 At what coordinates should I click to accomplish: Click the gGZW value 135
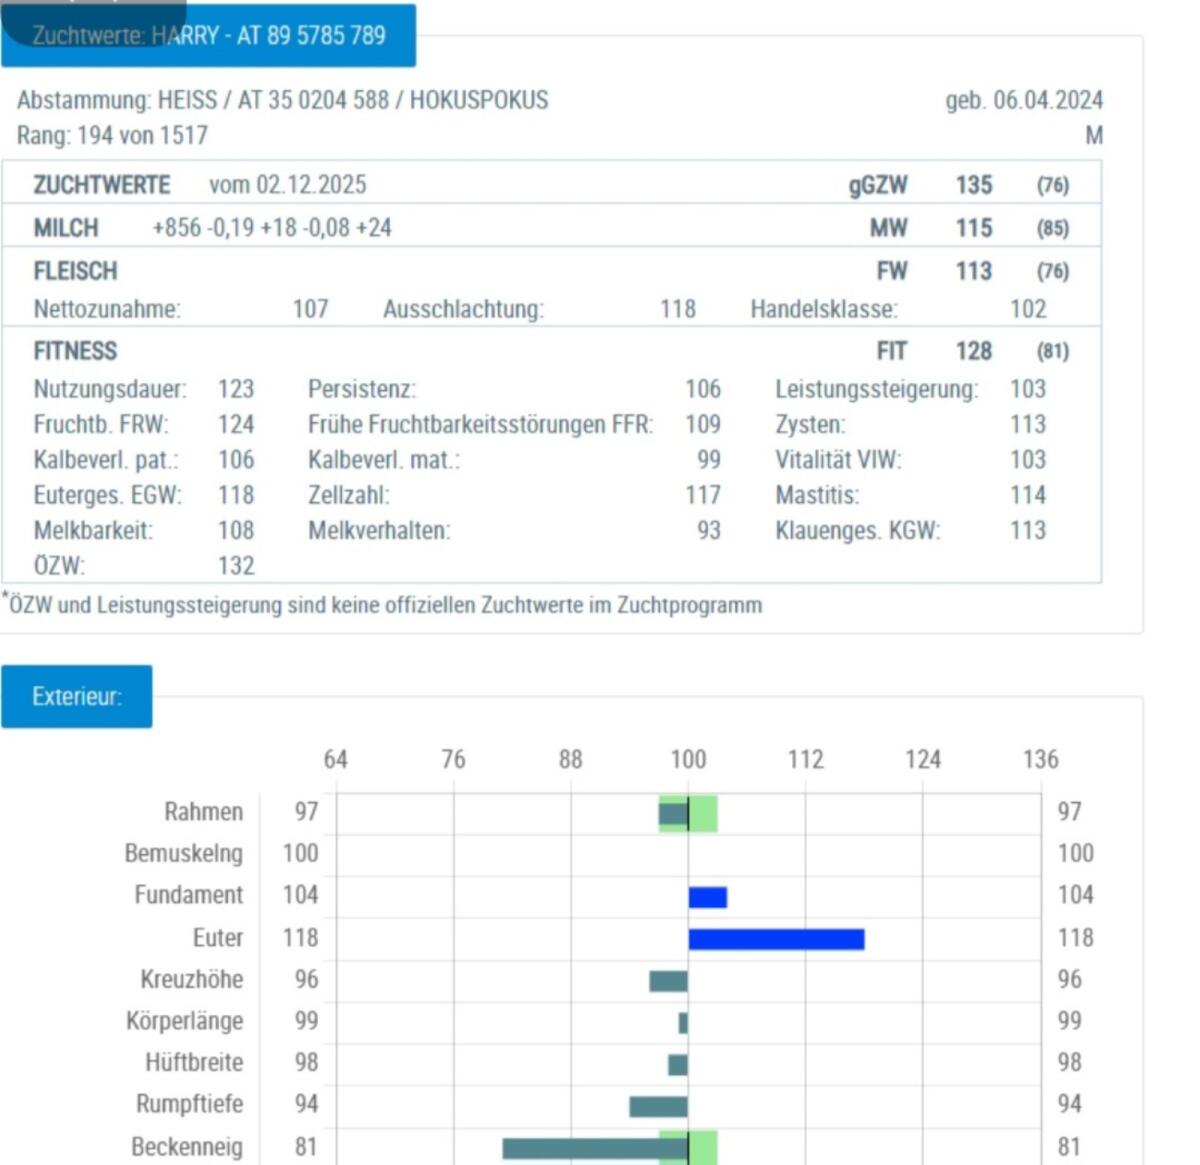[973, 185]
